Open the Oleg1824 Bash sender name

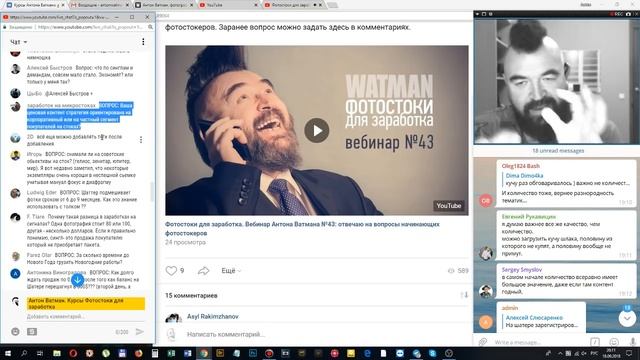pyautogui.click(x=520, y=166)
